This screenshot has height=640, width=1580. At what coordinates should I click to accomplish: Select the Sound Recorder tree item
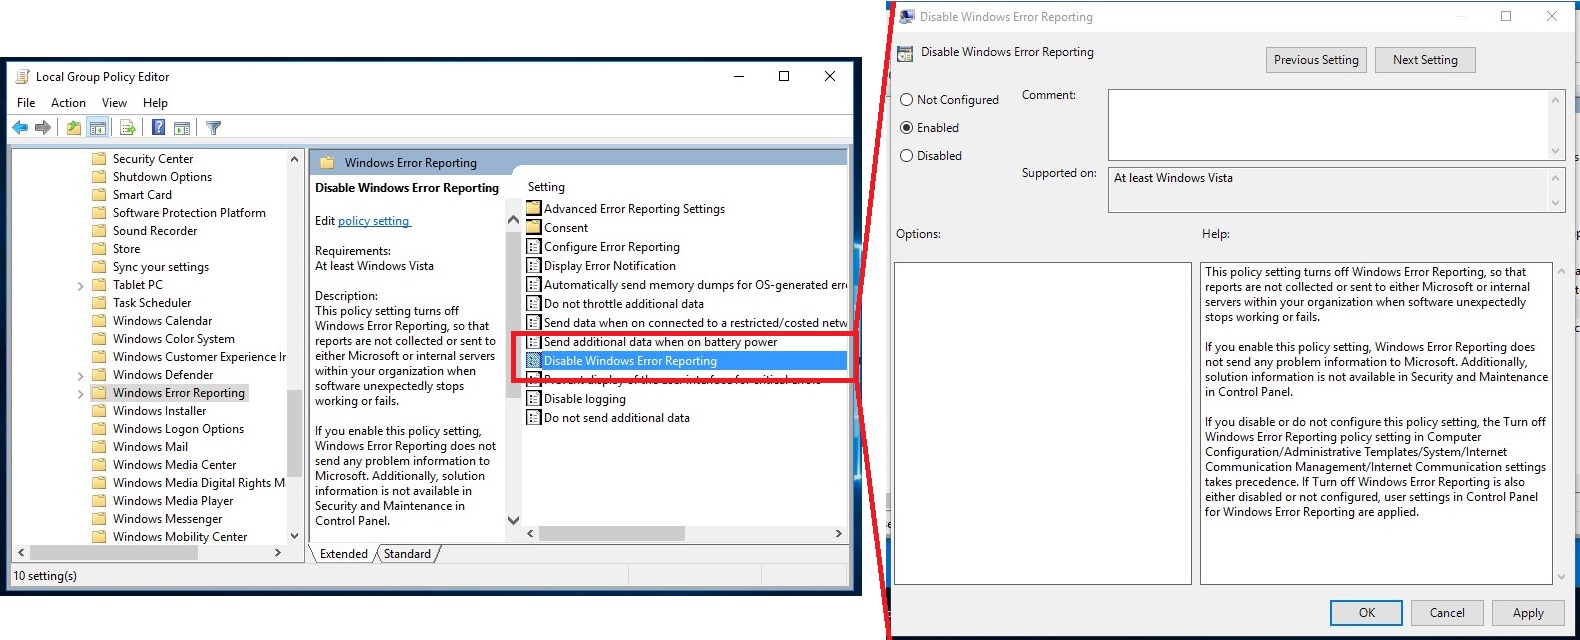pos(155,231)
